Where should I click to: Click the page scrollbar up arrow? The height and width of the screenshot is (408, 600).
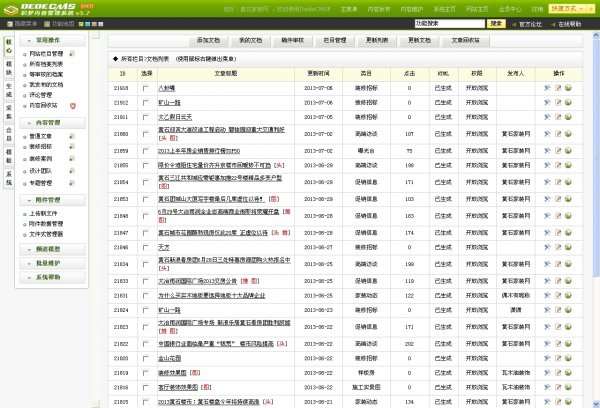596,35
